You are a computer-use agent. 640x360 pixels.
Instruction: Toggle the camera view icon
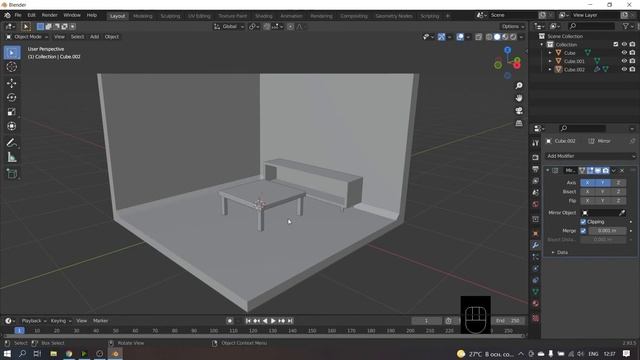pyautogui.click(x=519, y=111)
